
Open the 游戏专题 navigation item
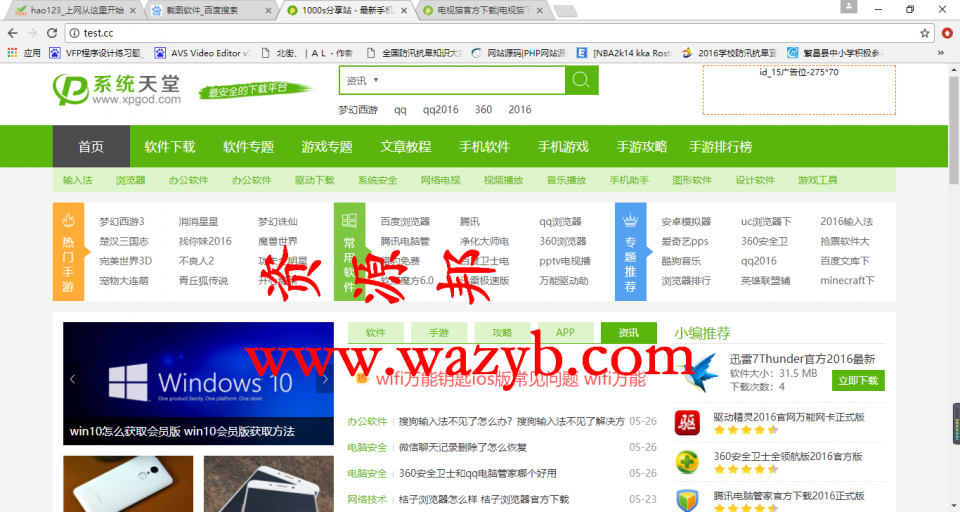(x=327, y=146)
